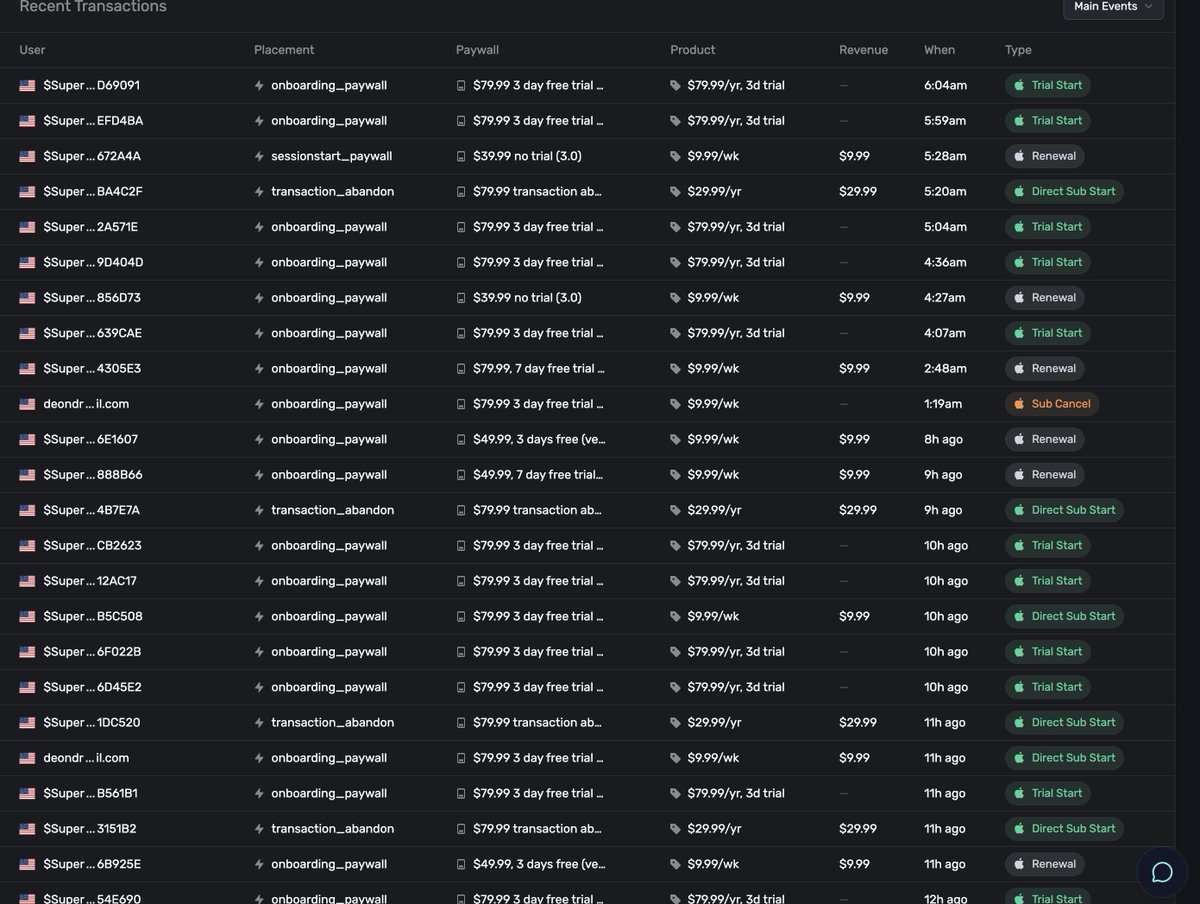Click the tag product icon in the CB2623 row
Image resolution: width=1200 pixels, height=904 pixels.
click(676, 546)
